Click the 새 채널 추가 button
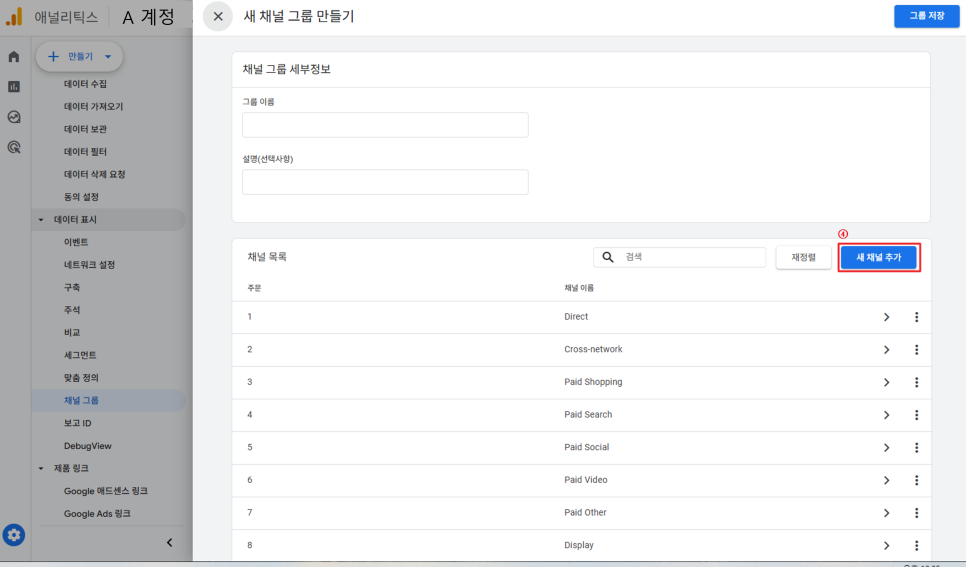Viewport: 966px width, 567px height. (x=879, y=257)
